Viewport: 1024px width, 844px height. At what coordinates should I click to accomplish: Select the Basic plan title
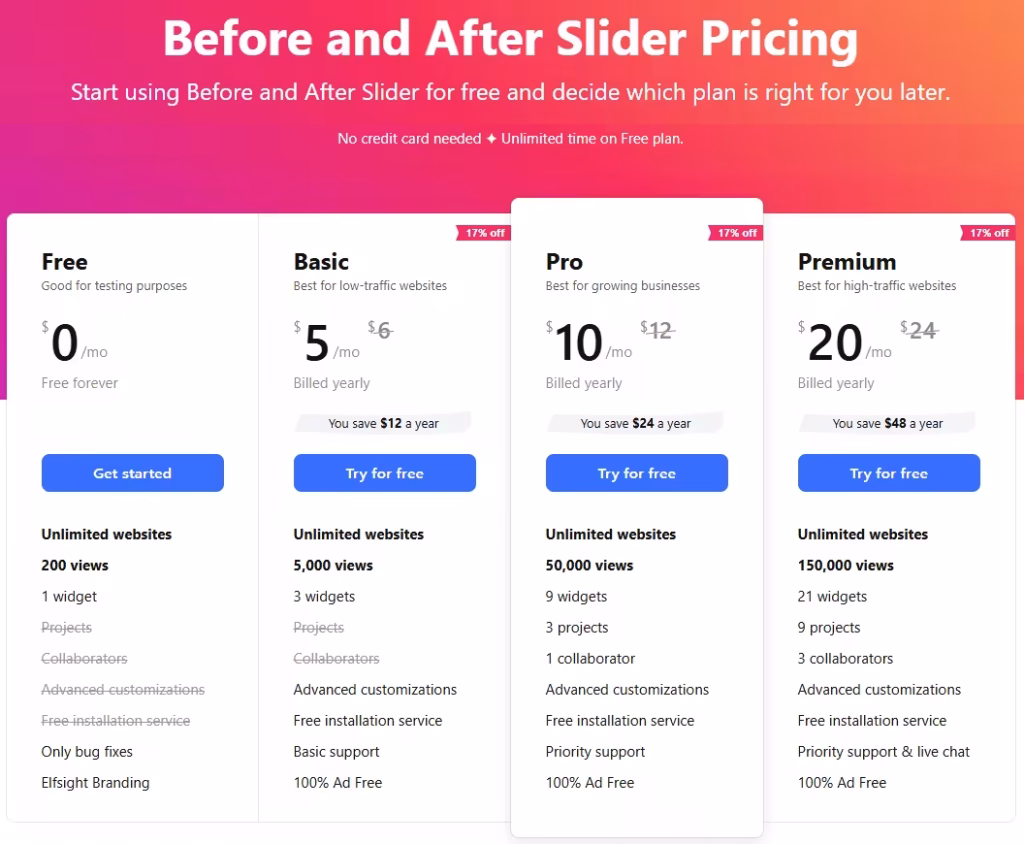pos(321,262)
